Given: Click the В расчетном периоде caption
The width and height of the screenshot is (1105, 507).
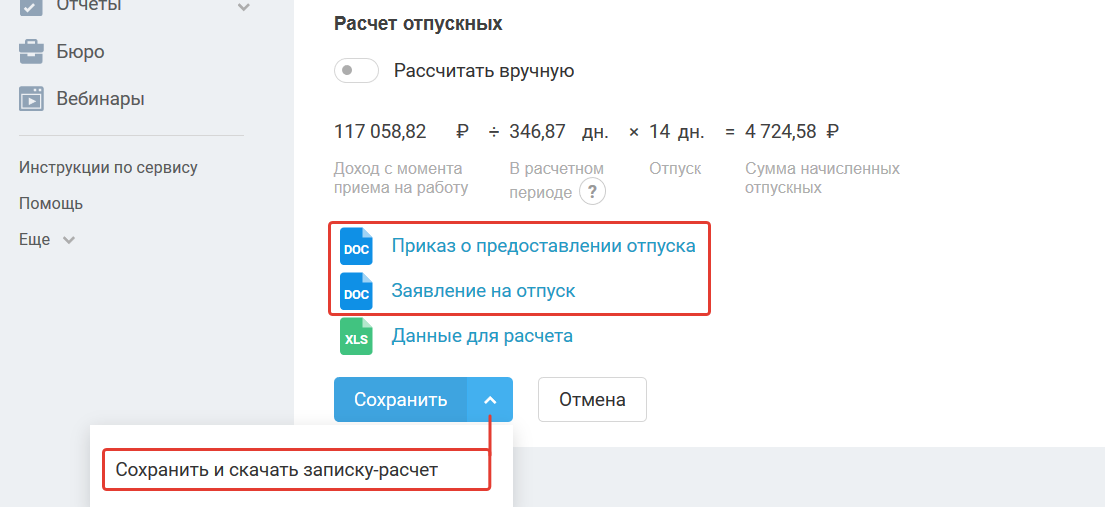Looking at the screenshot, I should click(x=557, y=181).
